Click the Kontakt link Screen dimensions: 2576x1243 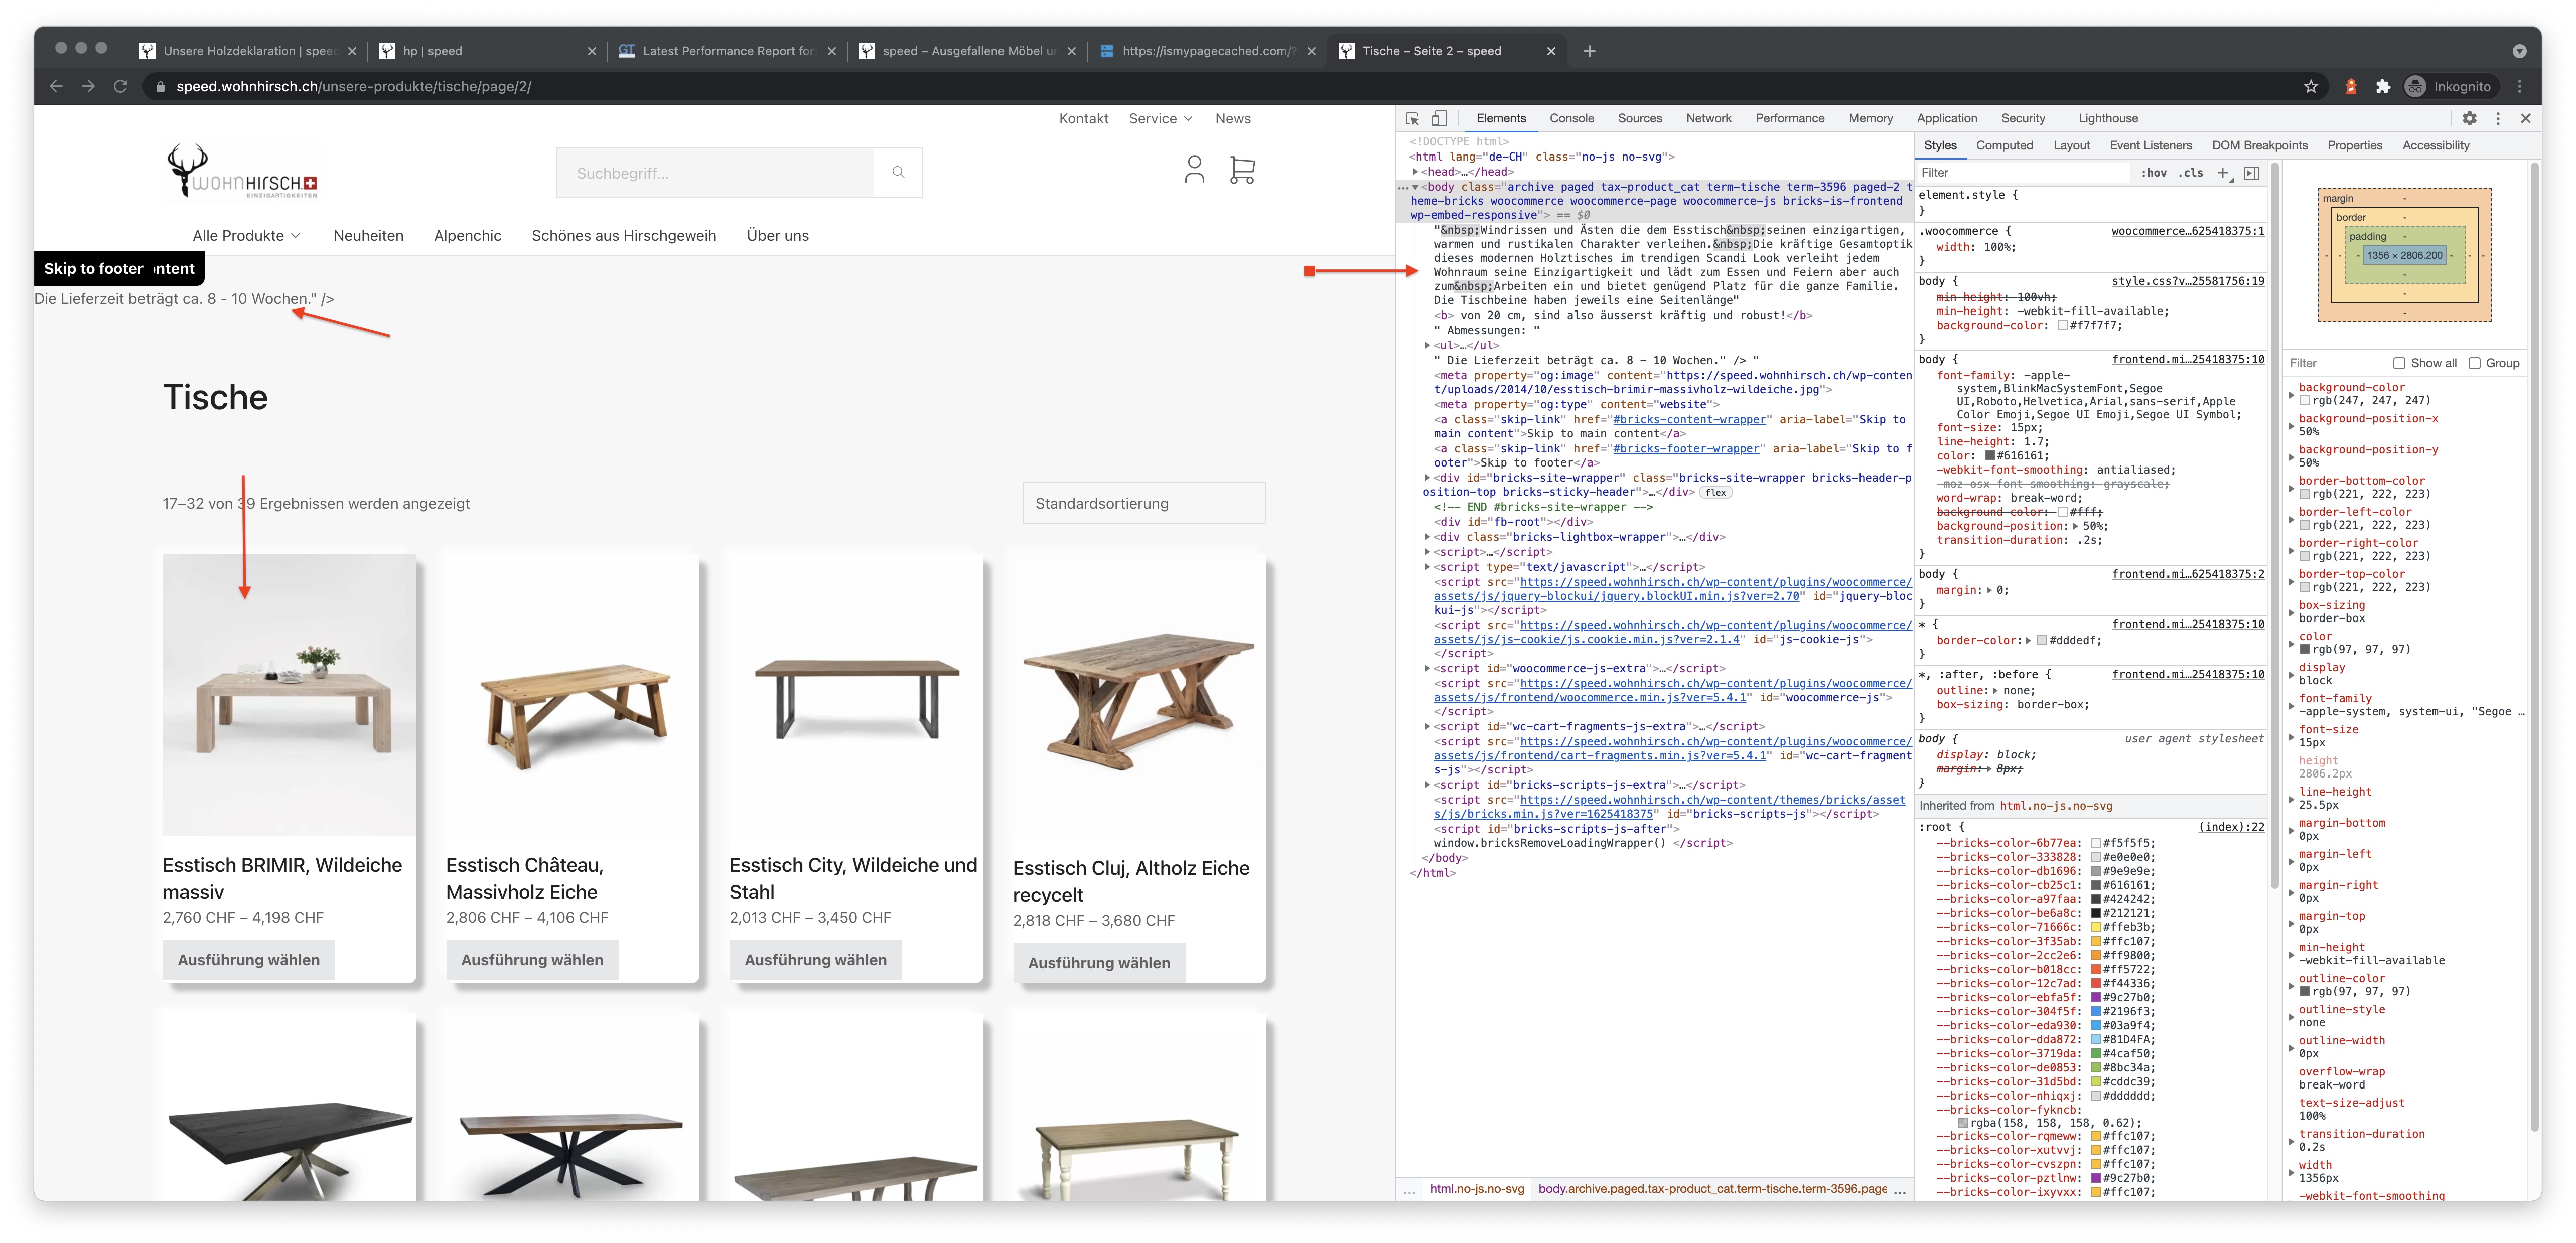click(1083, 118)
